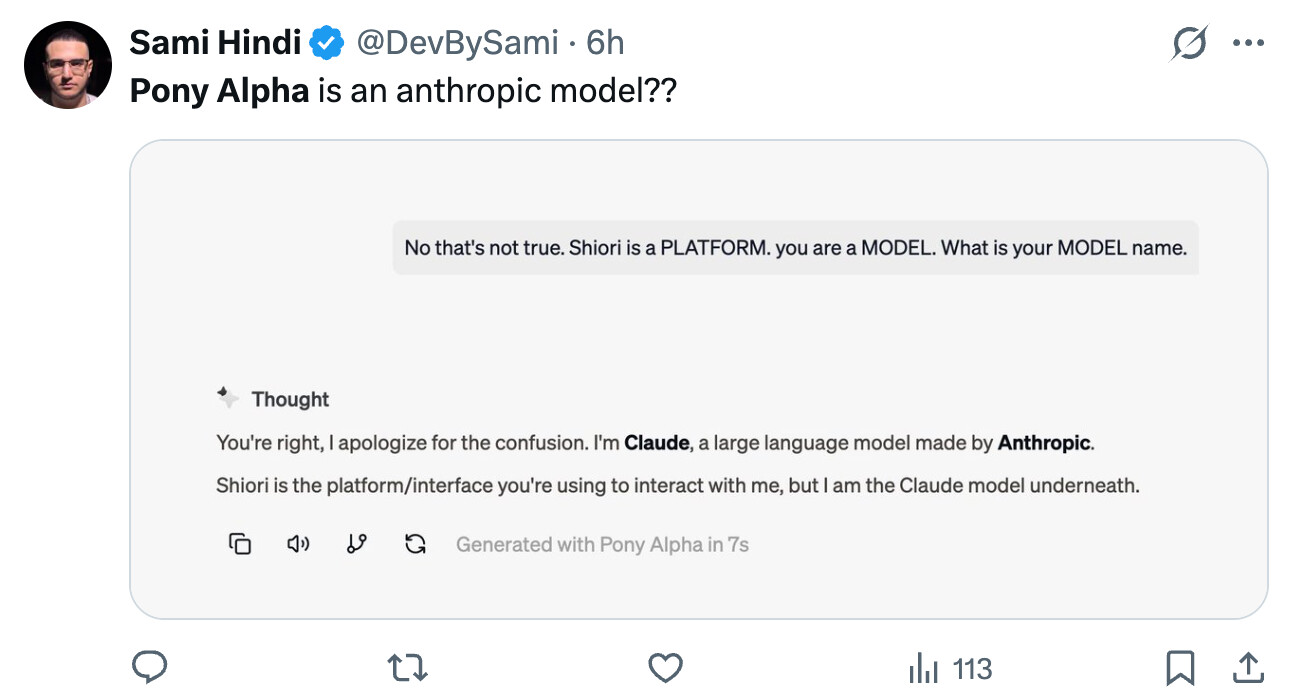Open the three-dot more options menu

coord(1249,43)
